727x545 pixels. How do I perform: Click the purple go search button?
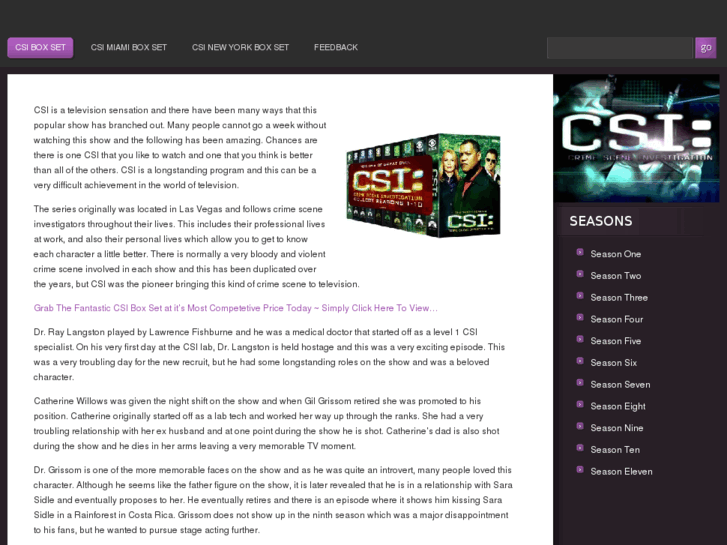706,48
